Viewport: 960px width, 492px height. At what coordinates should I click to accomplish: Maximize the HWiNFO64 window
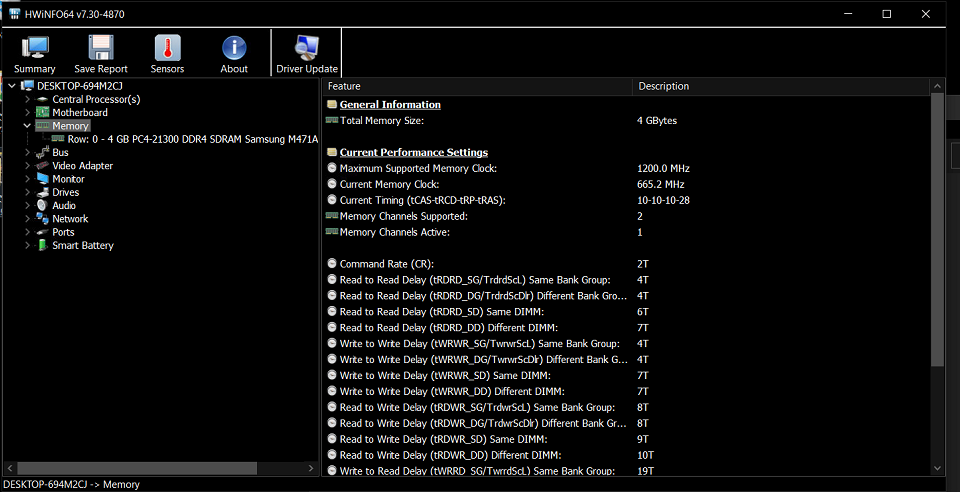pos(887,14)
